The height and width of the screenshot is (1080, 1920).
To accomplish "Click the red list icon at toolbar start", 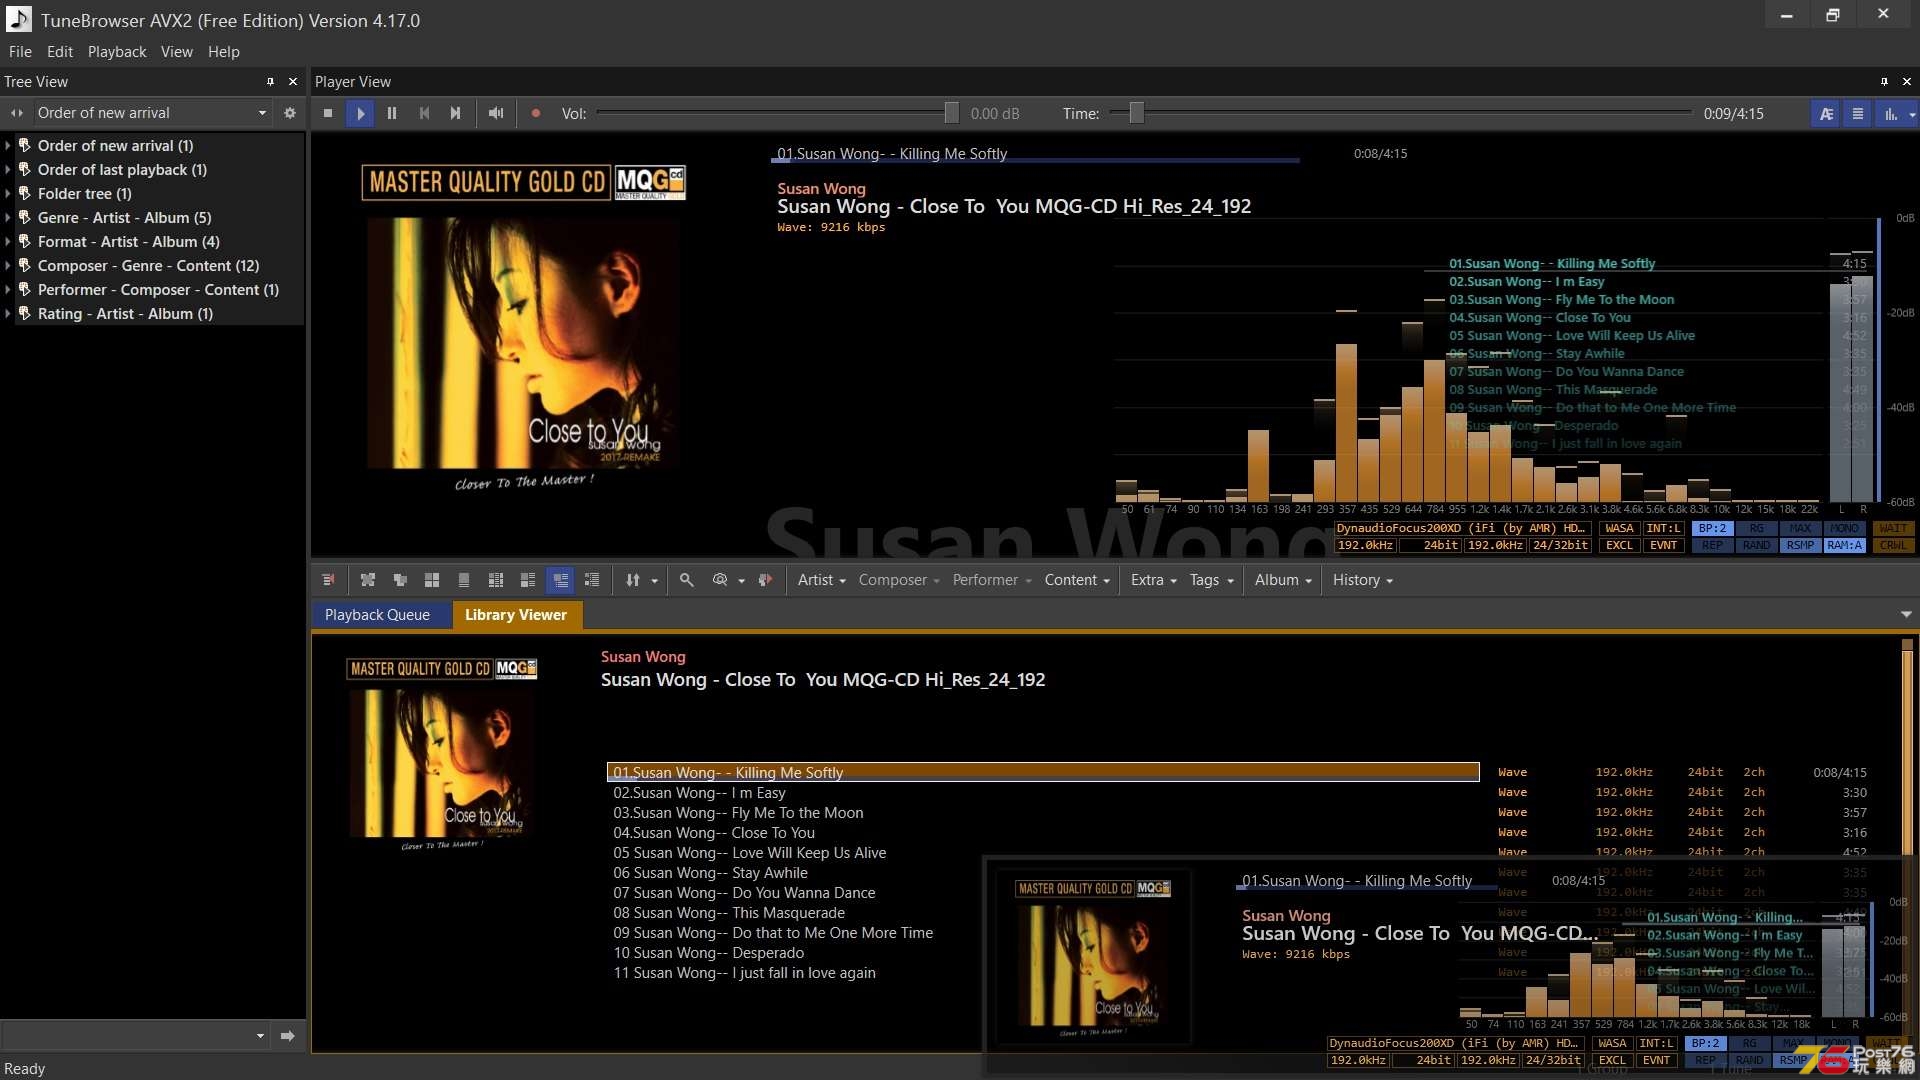I will pos(328,580).
